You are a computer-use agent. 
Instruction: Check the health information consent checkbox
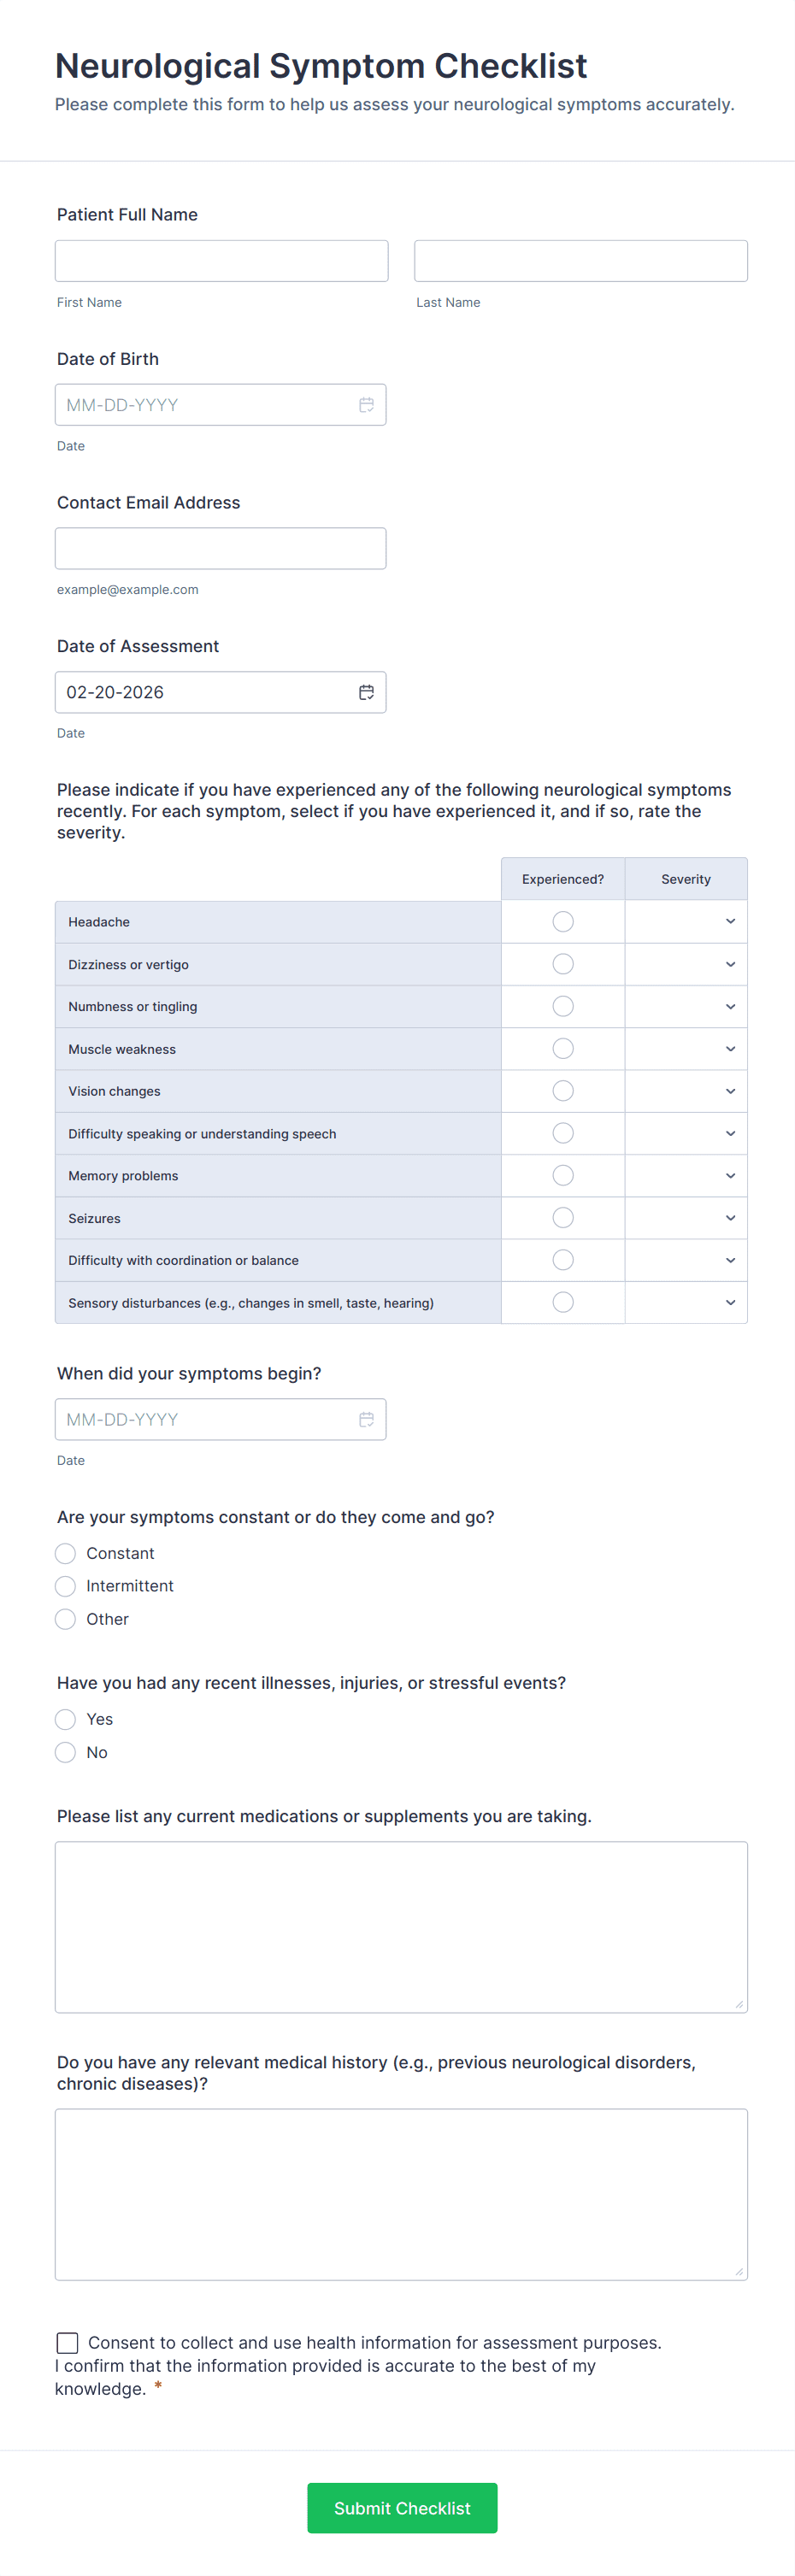pos(68,2342)
